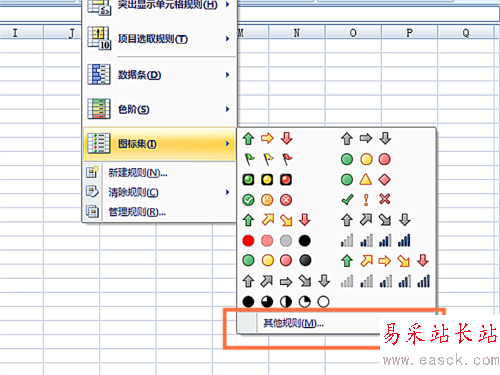Select the five quarter-pie circles icon set
This screenshot has width=500, height=375.
click(286, 302)
